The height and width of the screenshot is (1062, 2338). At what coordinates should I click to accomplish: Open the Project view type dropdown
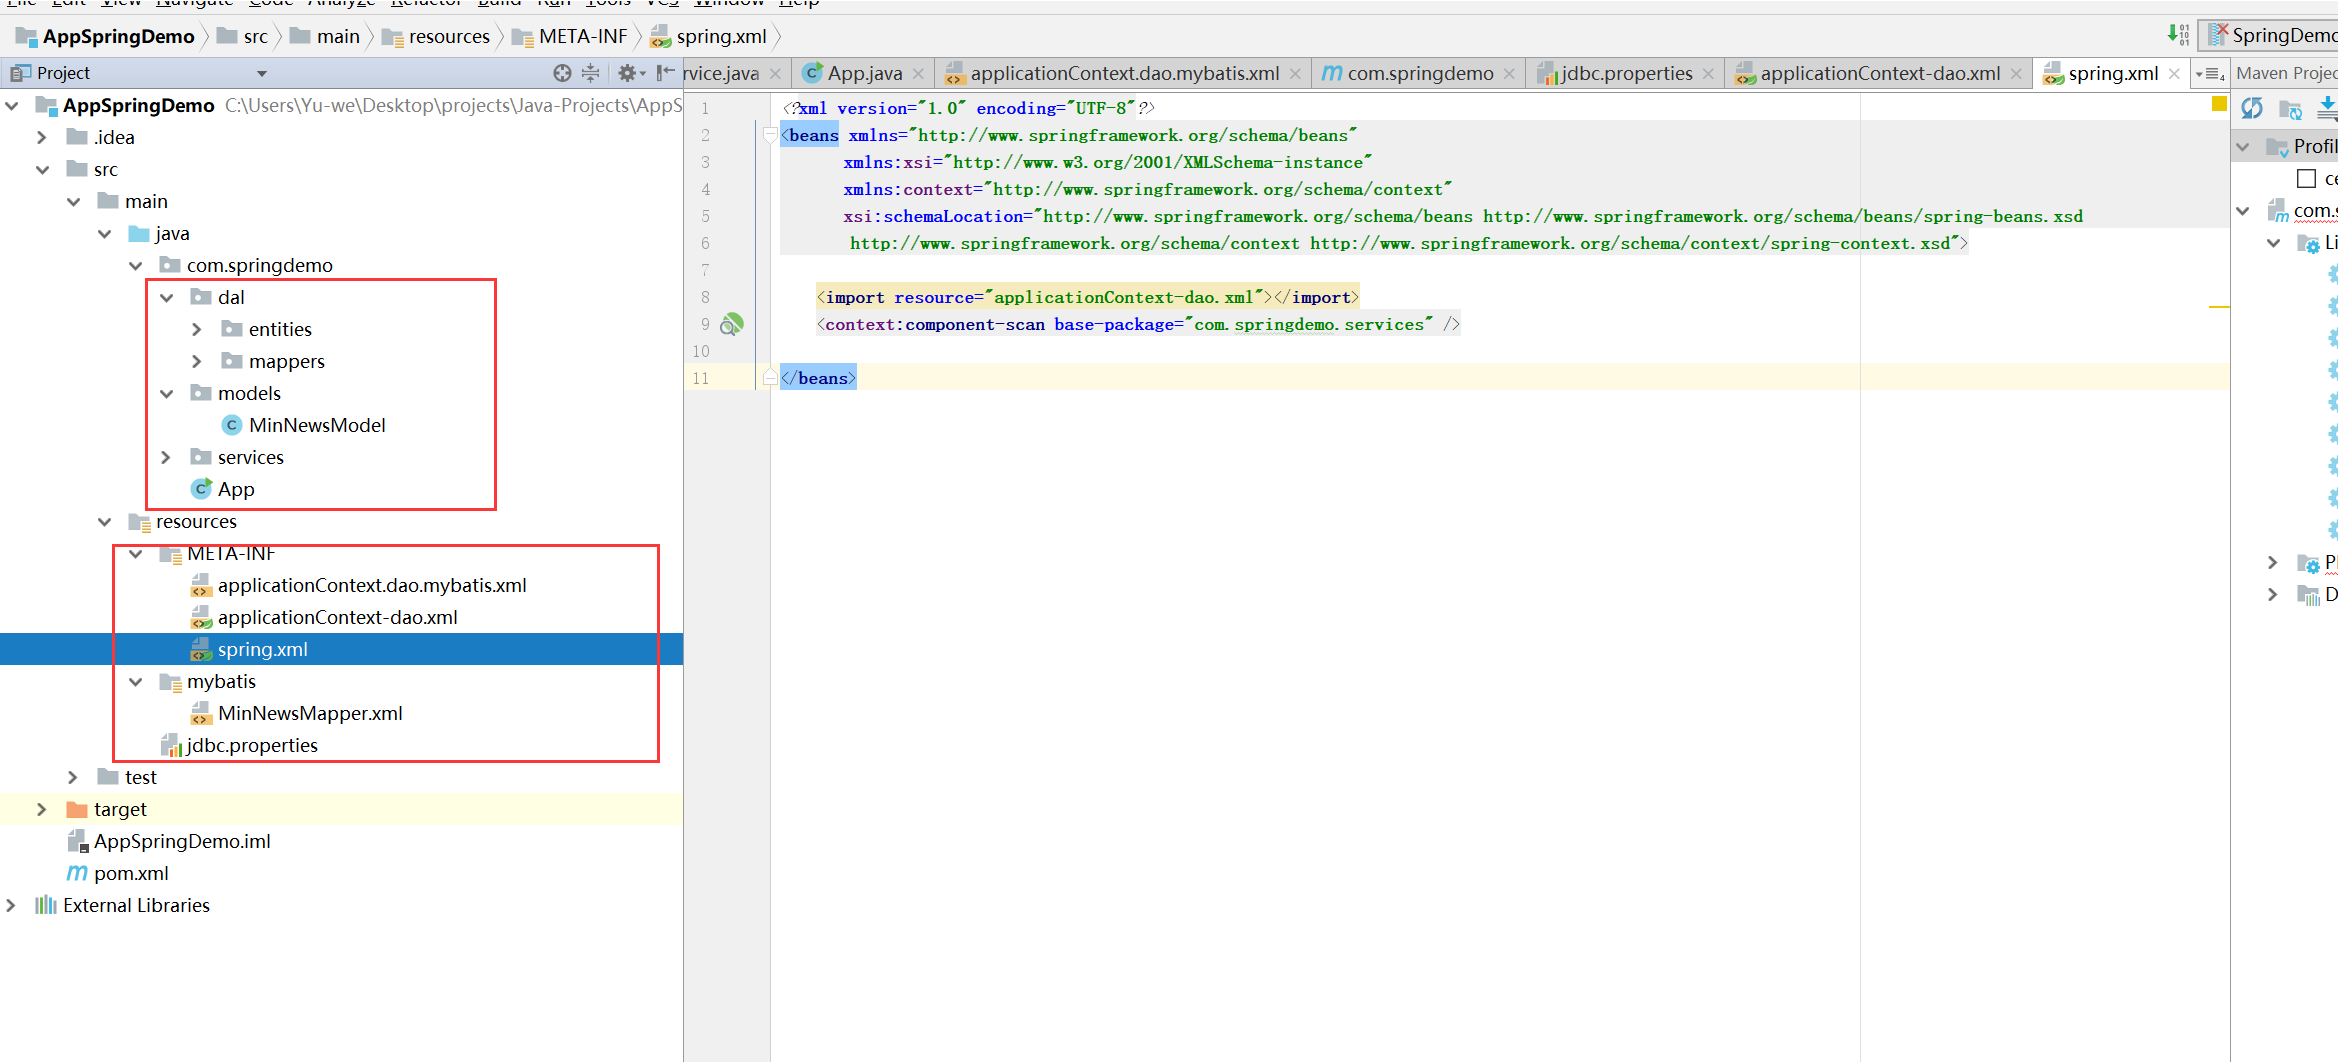tap(262, 73)
